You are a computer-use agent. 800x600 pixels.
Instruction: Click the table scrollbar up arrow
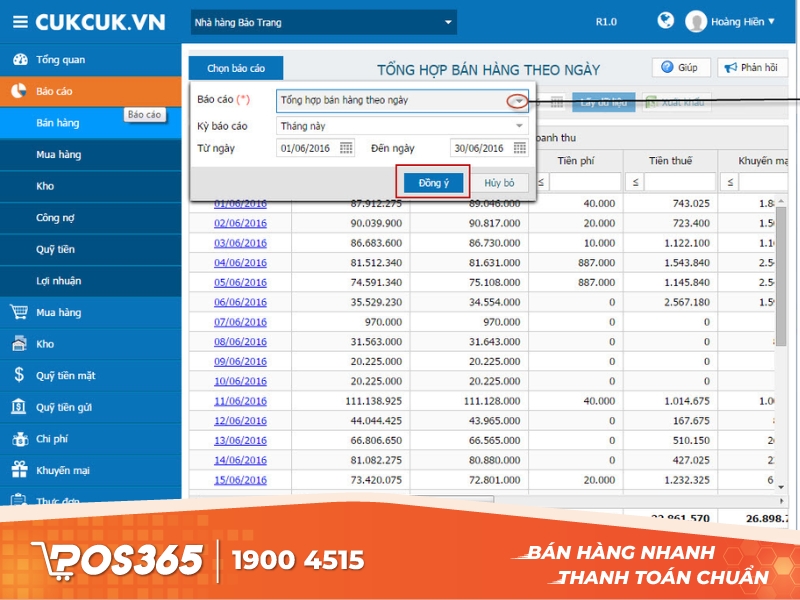click(x=781, y=202)
